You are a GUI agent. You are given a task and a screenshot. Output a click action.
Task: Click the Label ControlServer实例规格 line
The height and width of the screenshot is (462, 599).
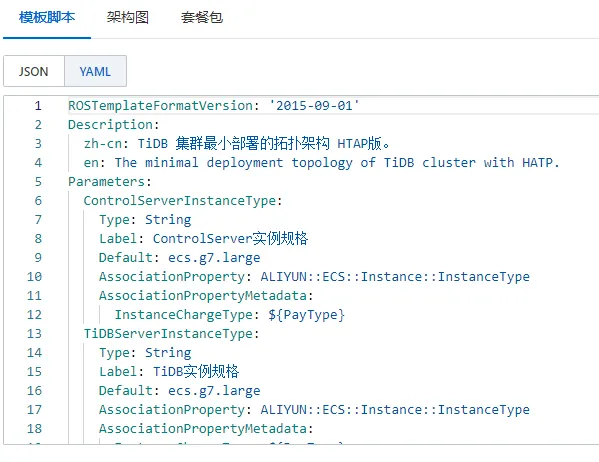click(x=203, y=238)
